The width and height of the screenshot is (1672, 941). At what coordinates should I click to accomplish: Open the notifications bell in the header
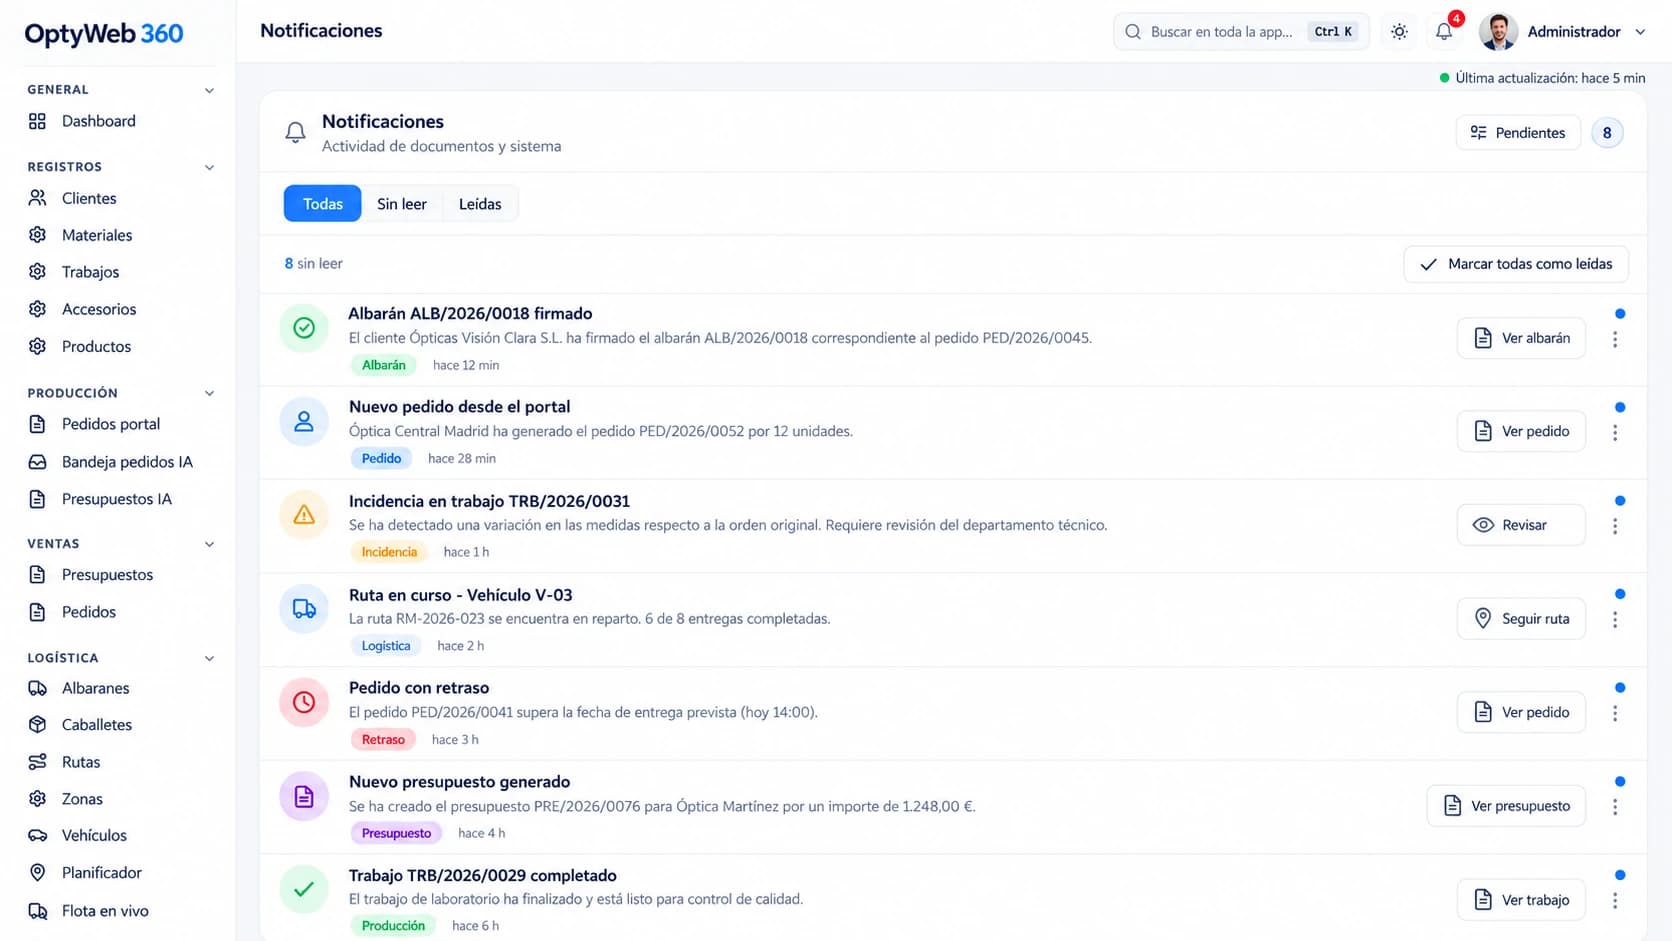pyautogui.click(x=1444, y=32)
